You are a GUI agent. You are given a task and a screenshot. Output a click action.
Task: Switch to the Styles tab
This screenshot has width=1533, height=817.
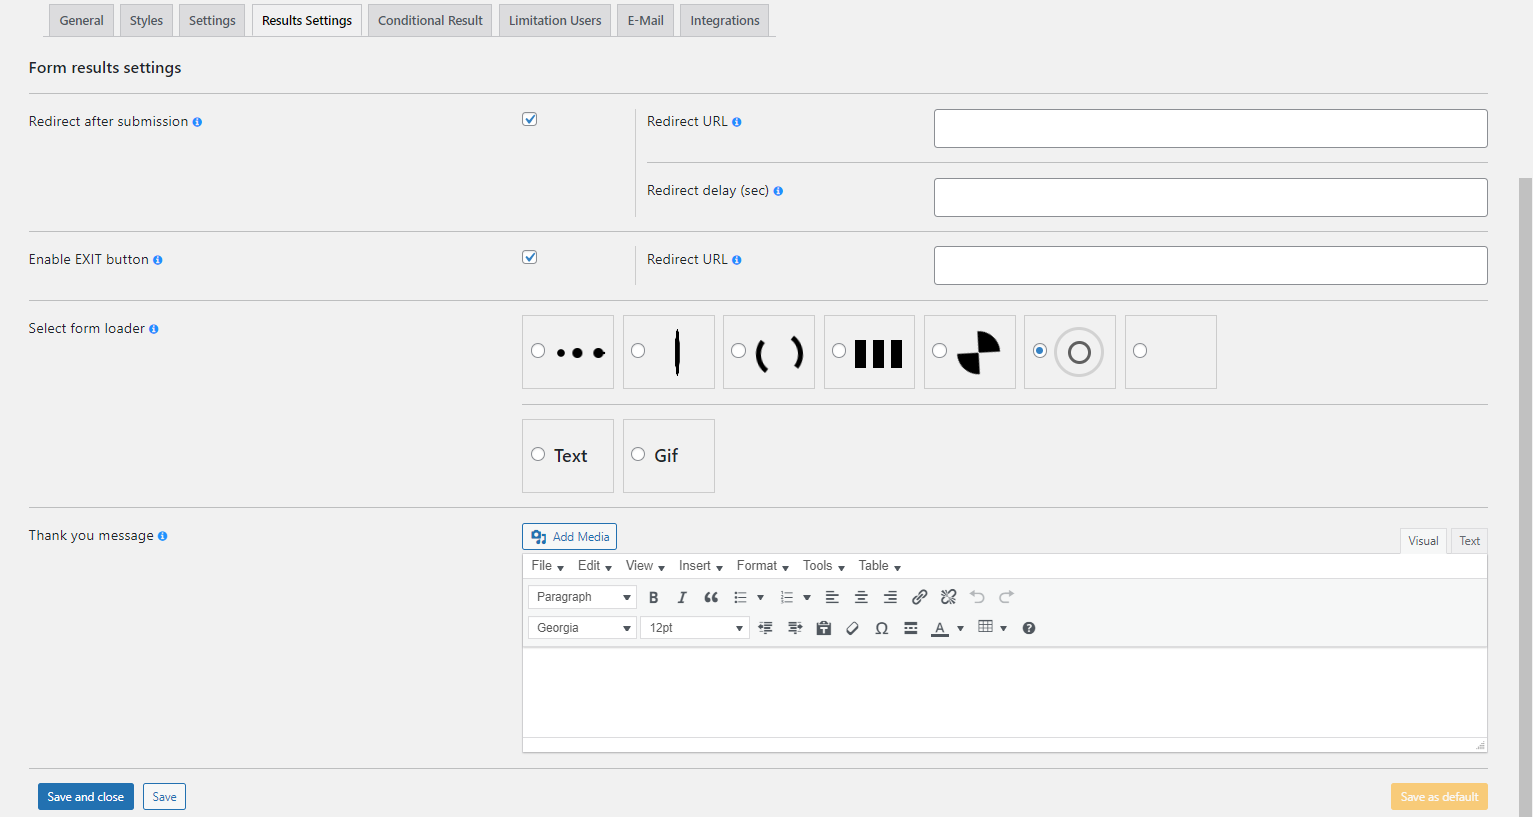pos(146,20)
